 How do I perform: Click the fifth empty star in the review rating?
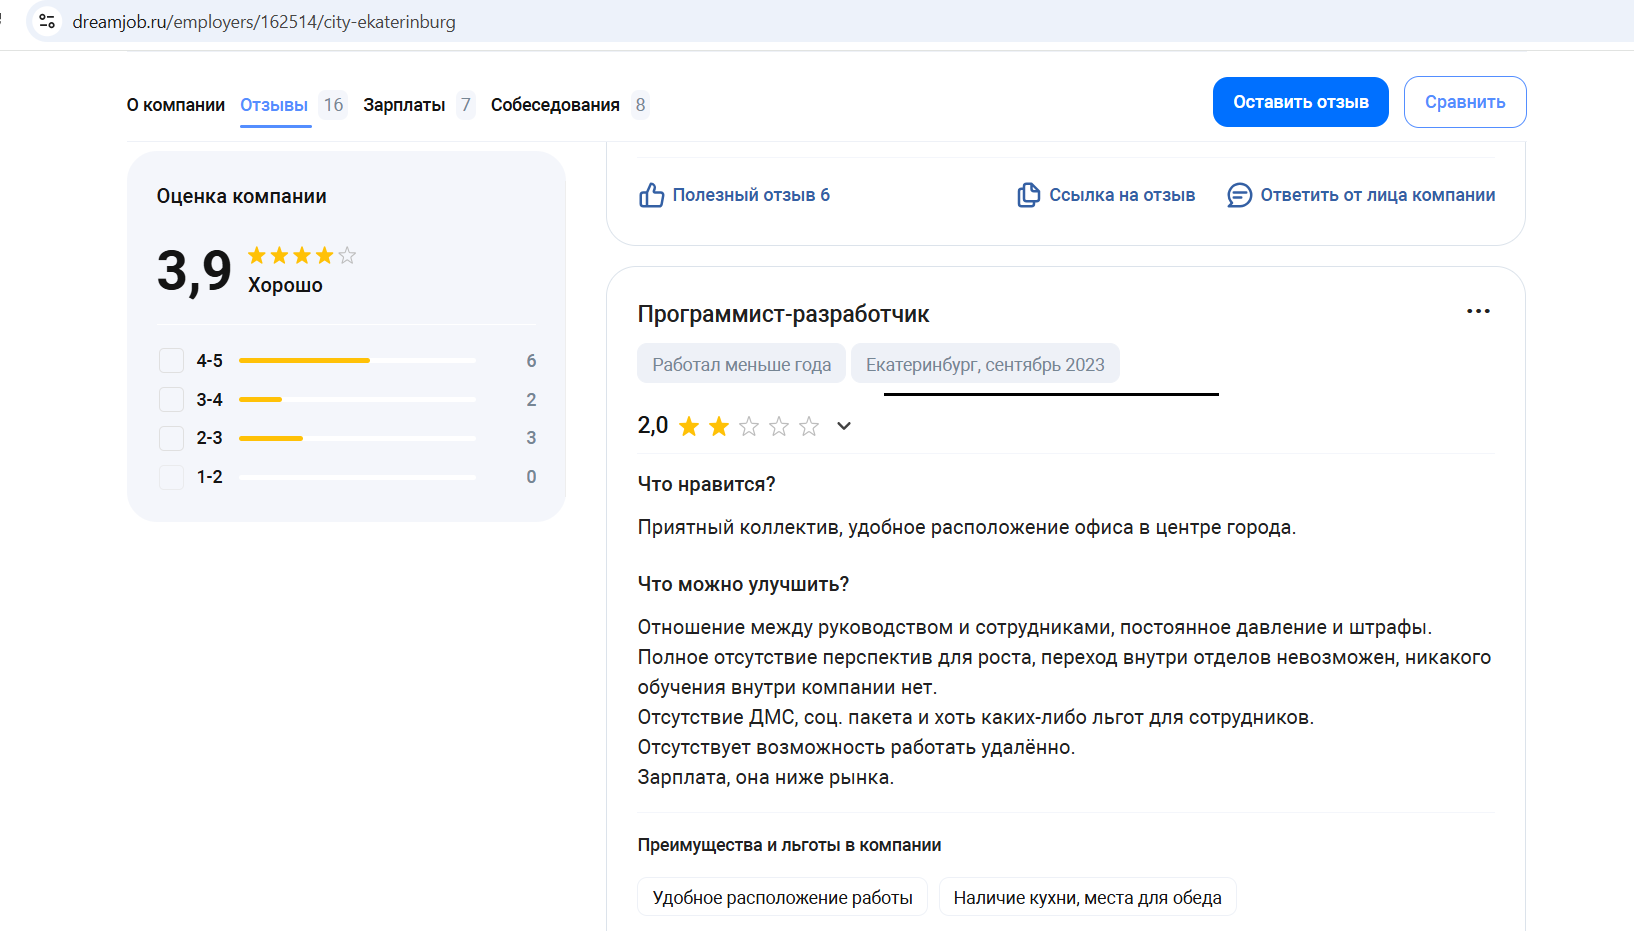809,427
